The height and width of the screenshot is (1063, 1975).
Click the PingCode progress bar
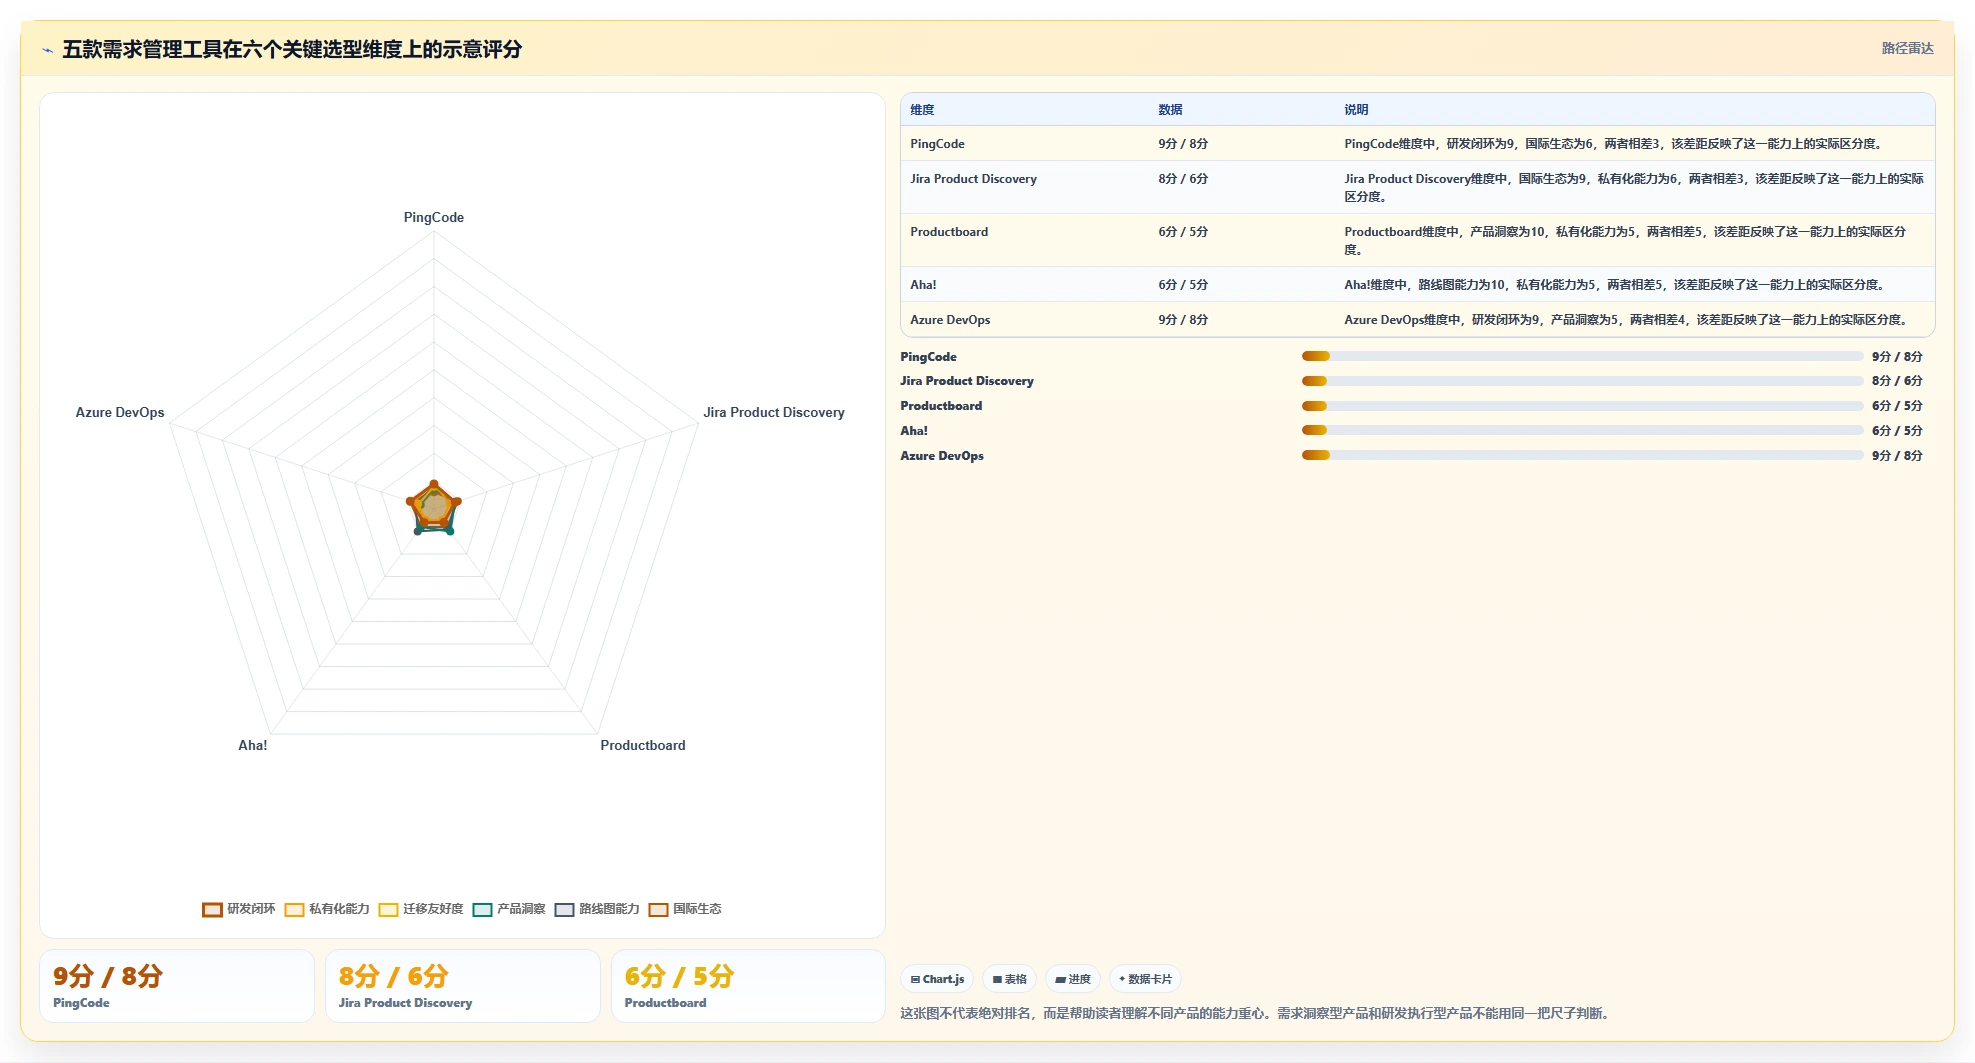[x=1582, y=356]
